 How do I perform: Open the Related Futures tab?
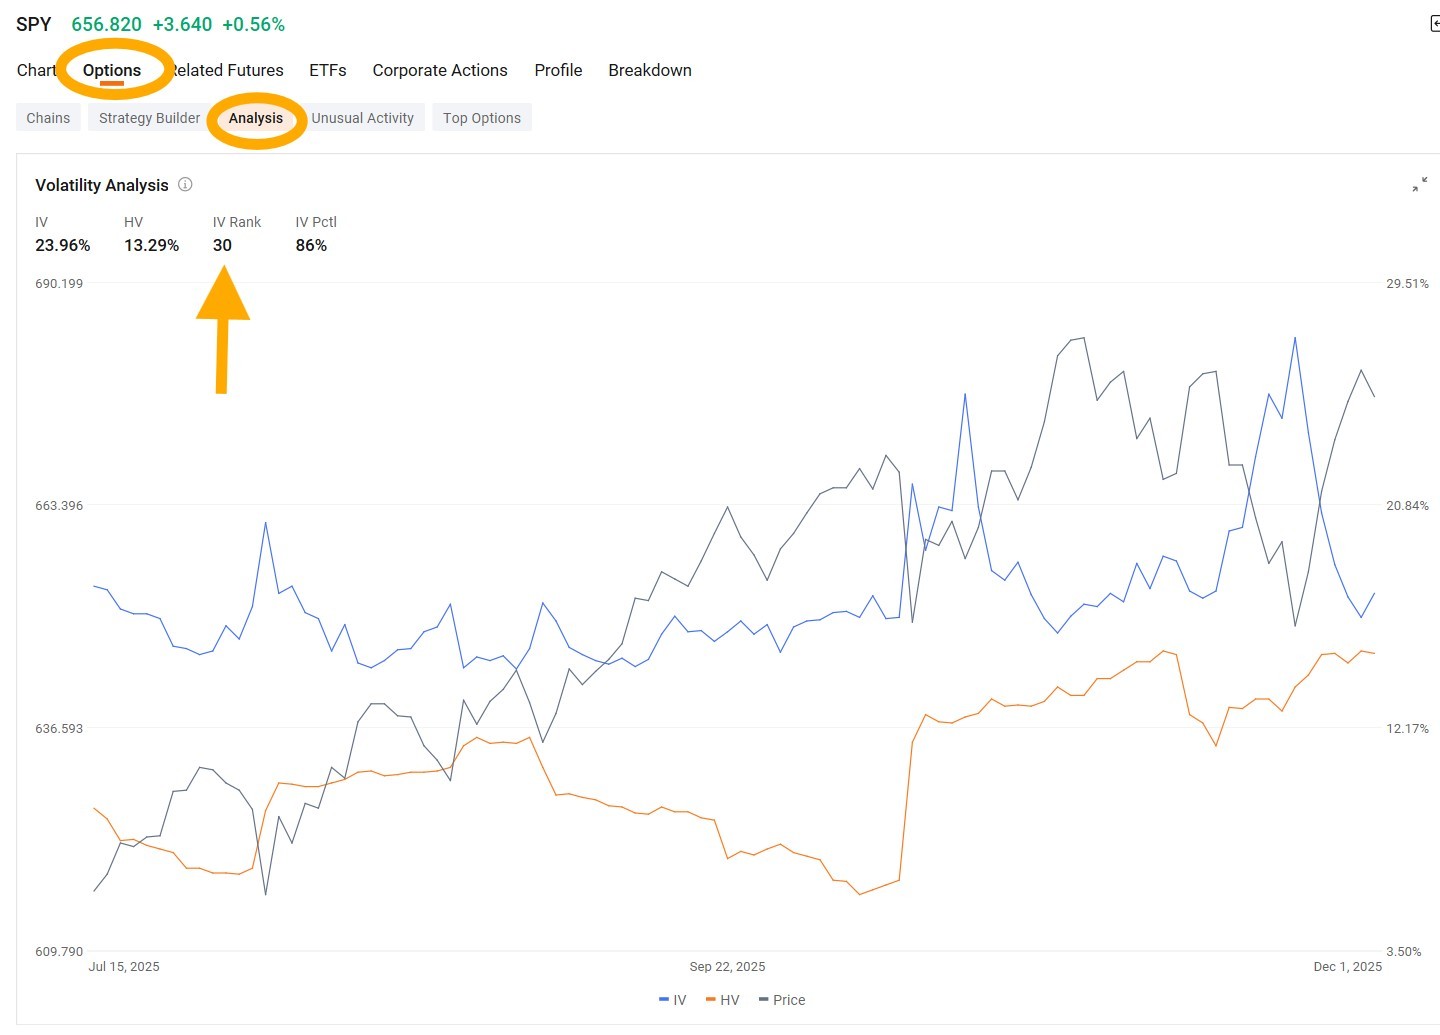(226, 70)
